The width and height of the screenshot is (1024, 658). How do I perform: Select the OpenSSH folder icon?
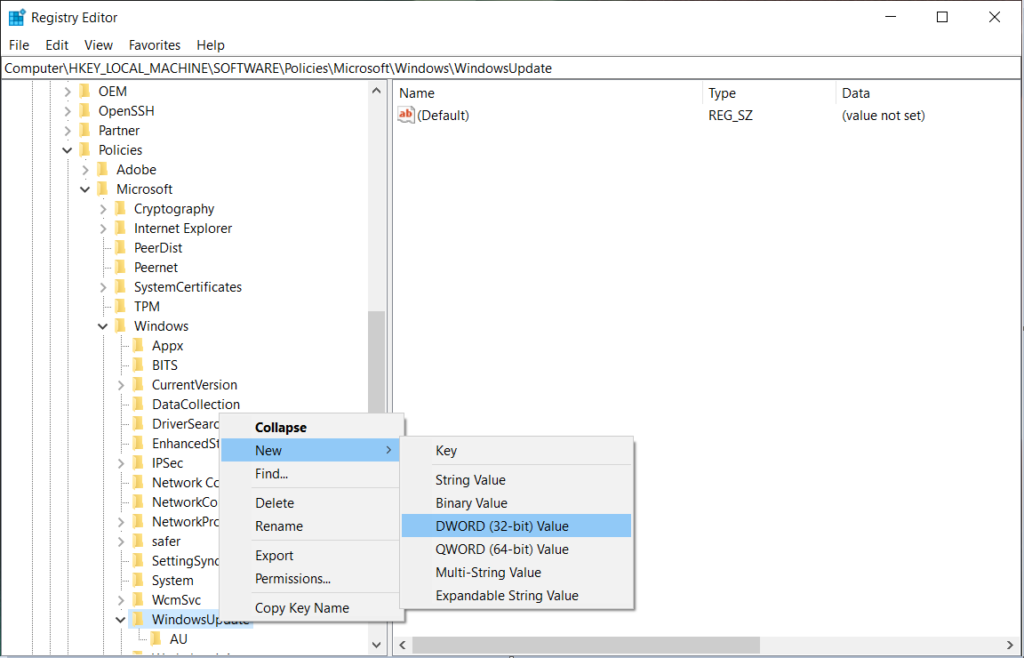pyautogui.click(x=85, y=111)
